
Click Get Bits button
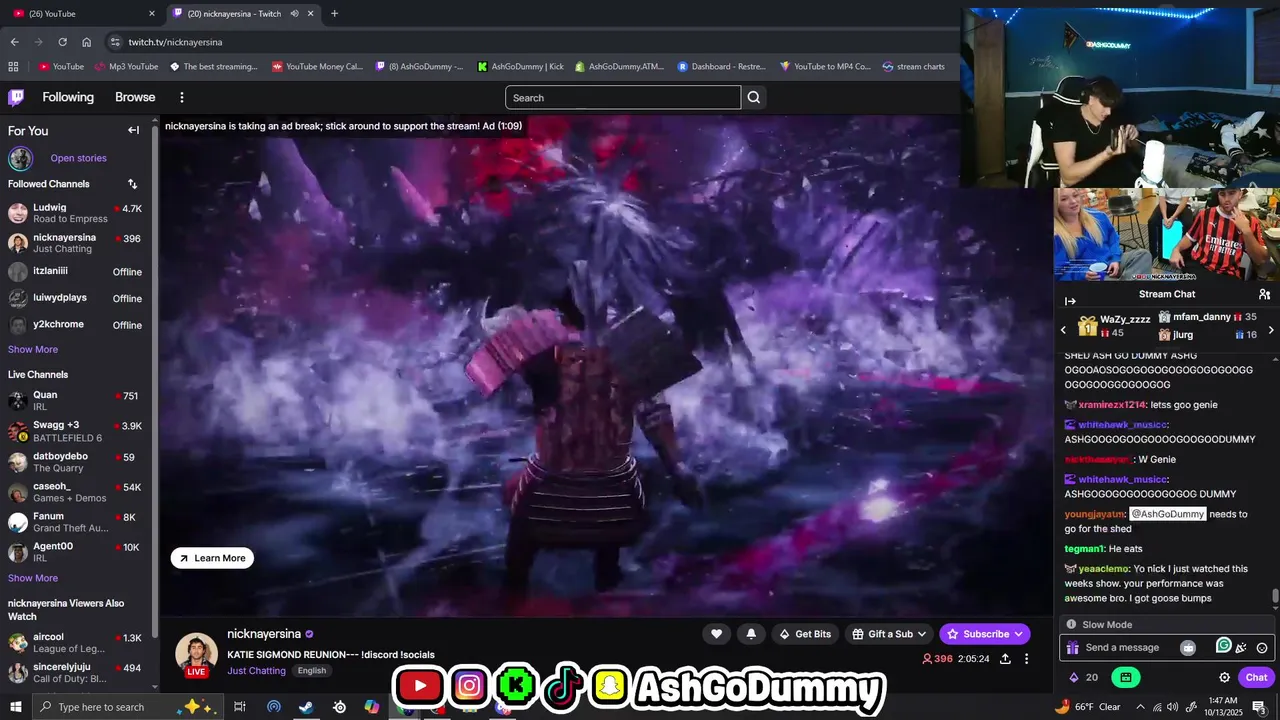click(x=805, y=634)
